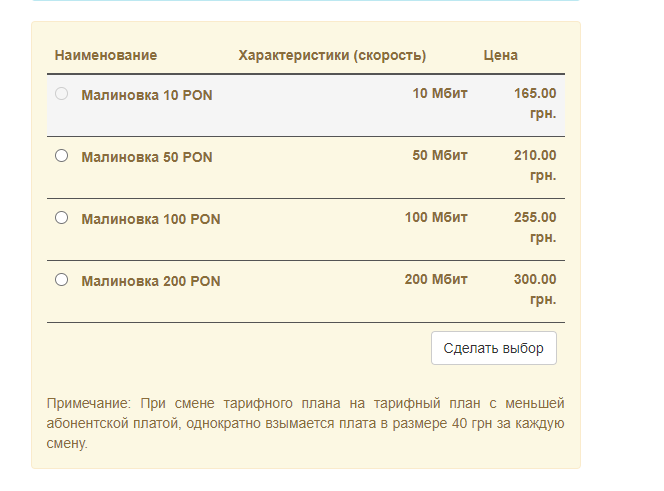Click the Примечание note text
The image size is (664, 491).
pyautogui.click(x=305, y=423)
